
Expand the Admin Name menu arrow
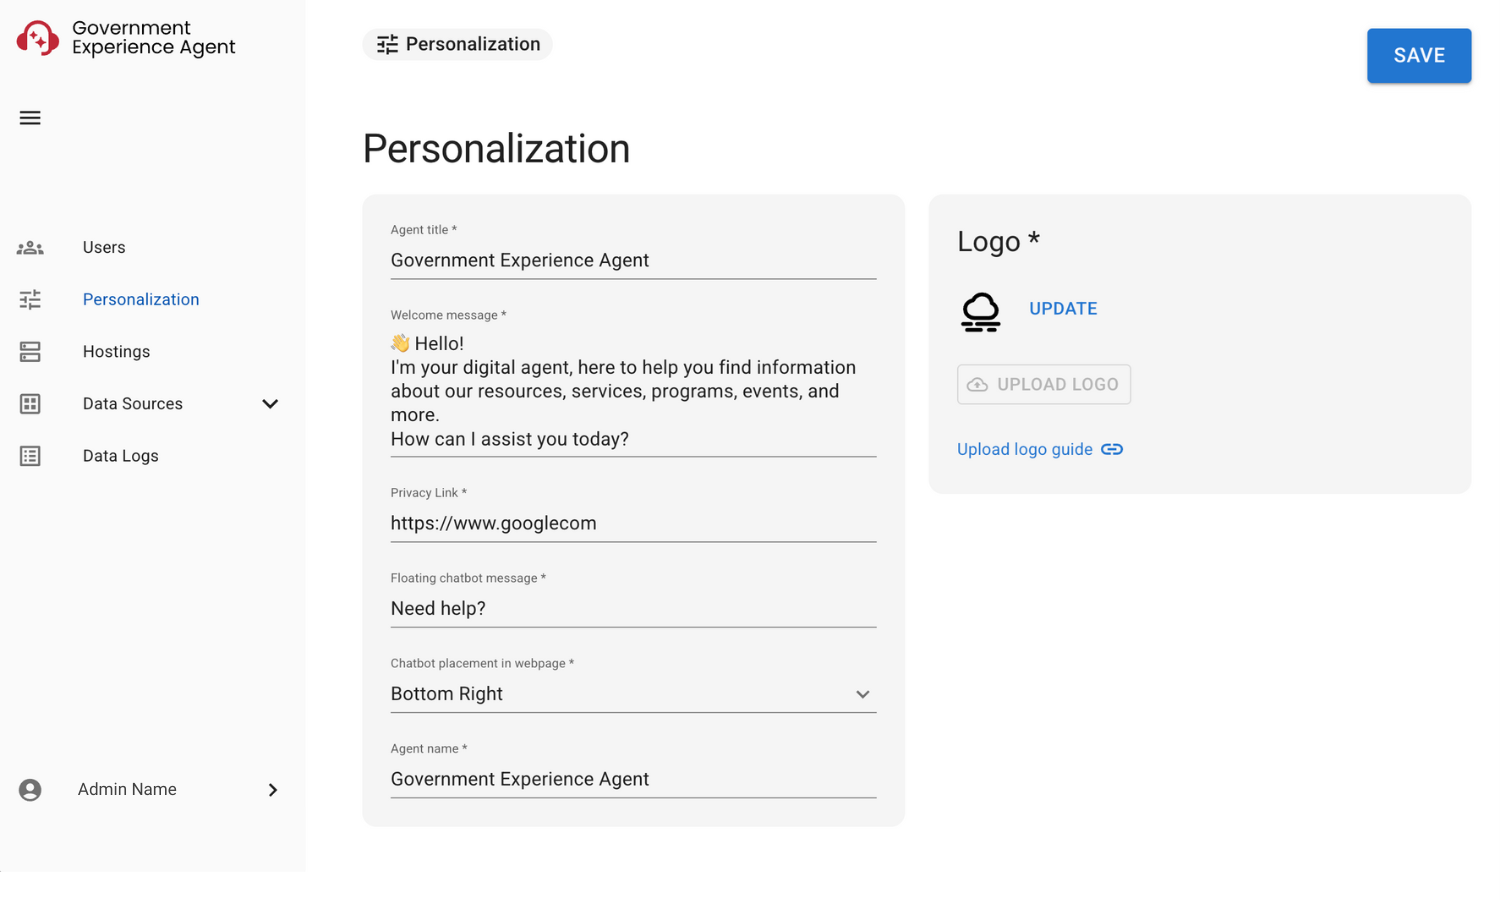tap(273, 790)
